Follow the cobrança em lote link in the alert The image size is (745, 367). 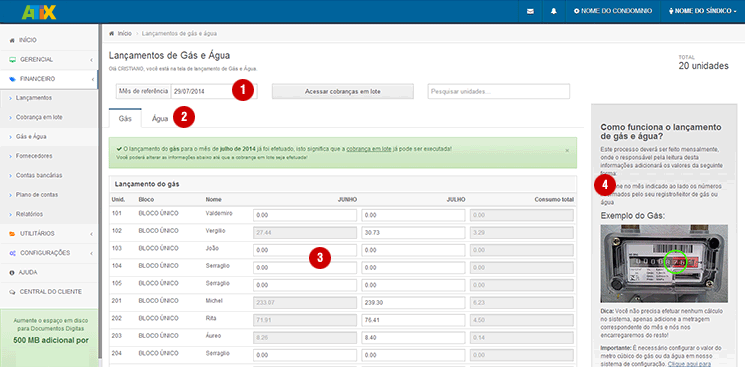click(369, 149)
